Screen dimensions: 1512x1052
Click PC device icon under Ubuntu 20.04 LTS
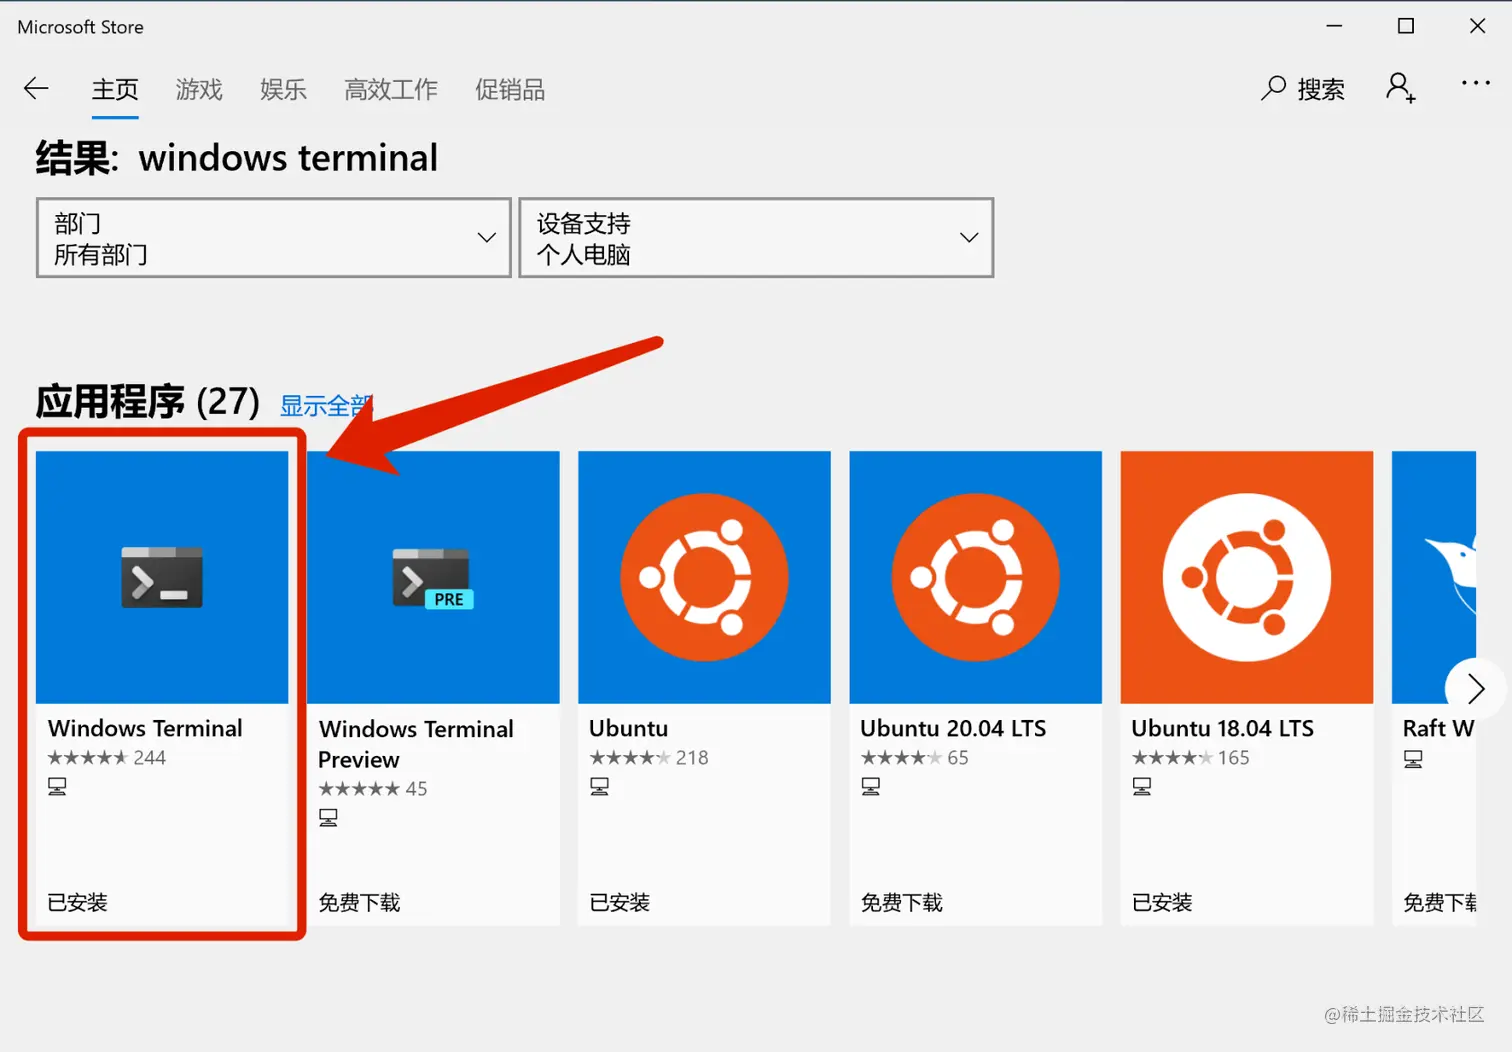(870, 787)
